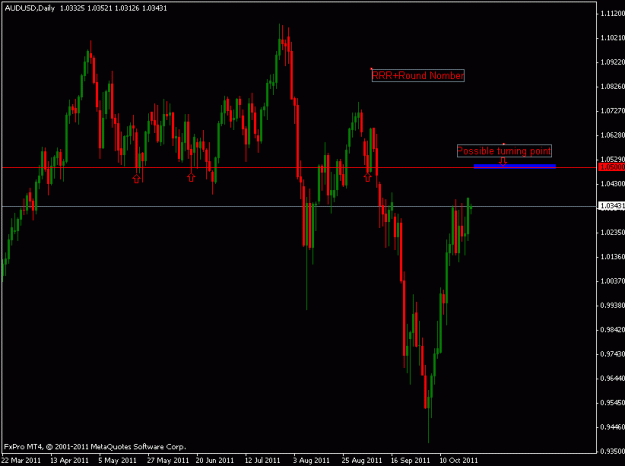Select the 'Possible turning point' text label

(504, 151)
